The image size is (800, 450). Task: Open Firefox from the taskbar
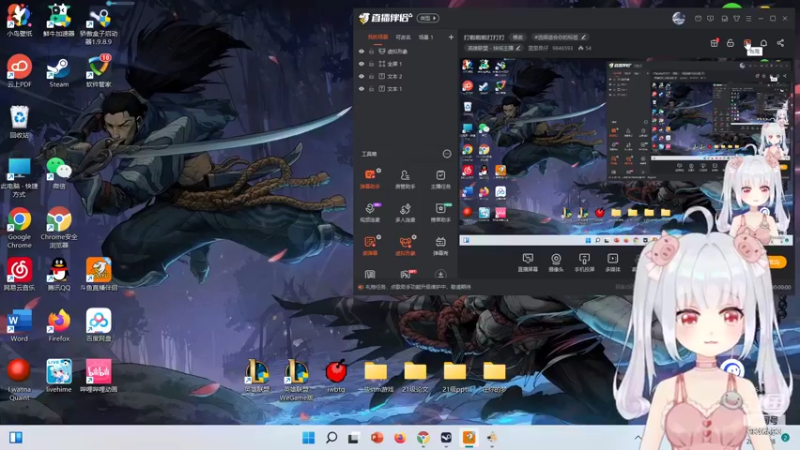point(400,438)
